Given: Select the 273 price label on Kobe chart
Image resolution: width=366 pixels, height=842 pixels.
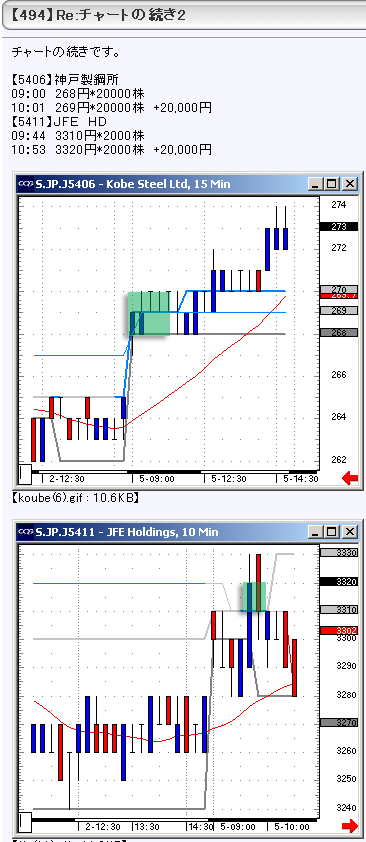Looking at the screenshot, I should (x=339, y=227).
